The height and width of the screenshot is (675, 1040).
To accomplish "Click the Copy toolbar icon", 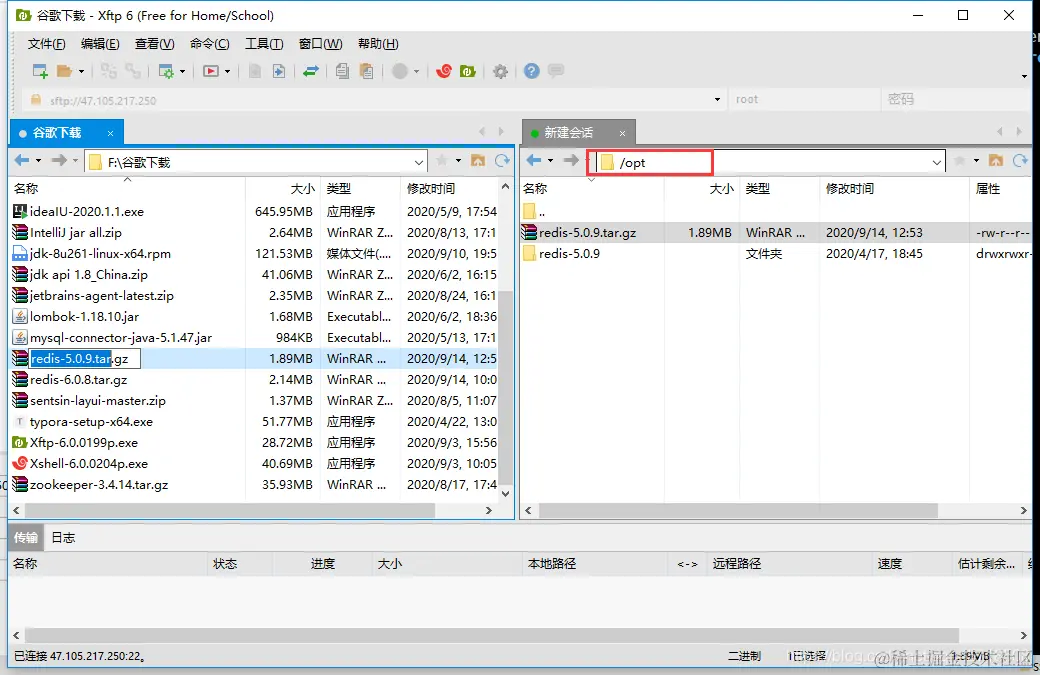I will 342,71.
